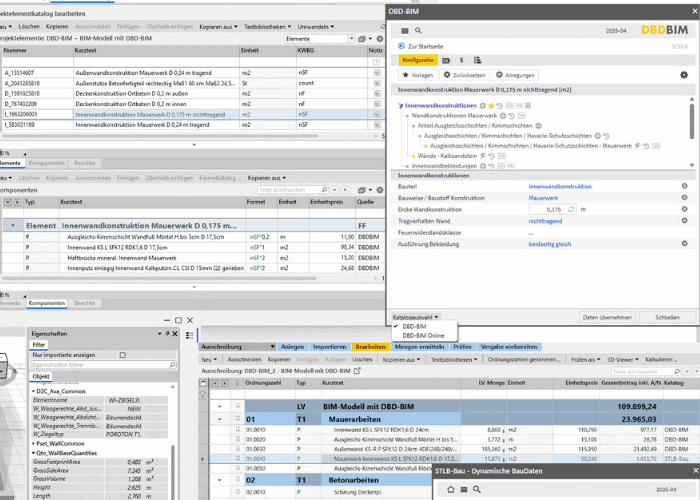Collapse the 01 Mauerarbeiten group

(x=219, y=419)
